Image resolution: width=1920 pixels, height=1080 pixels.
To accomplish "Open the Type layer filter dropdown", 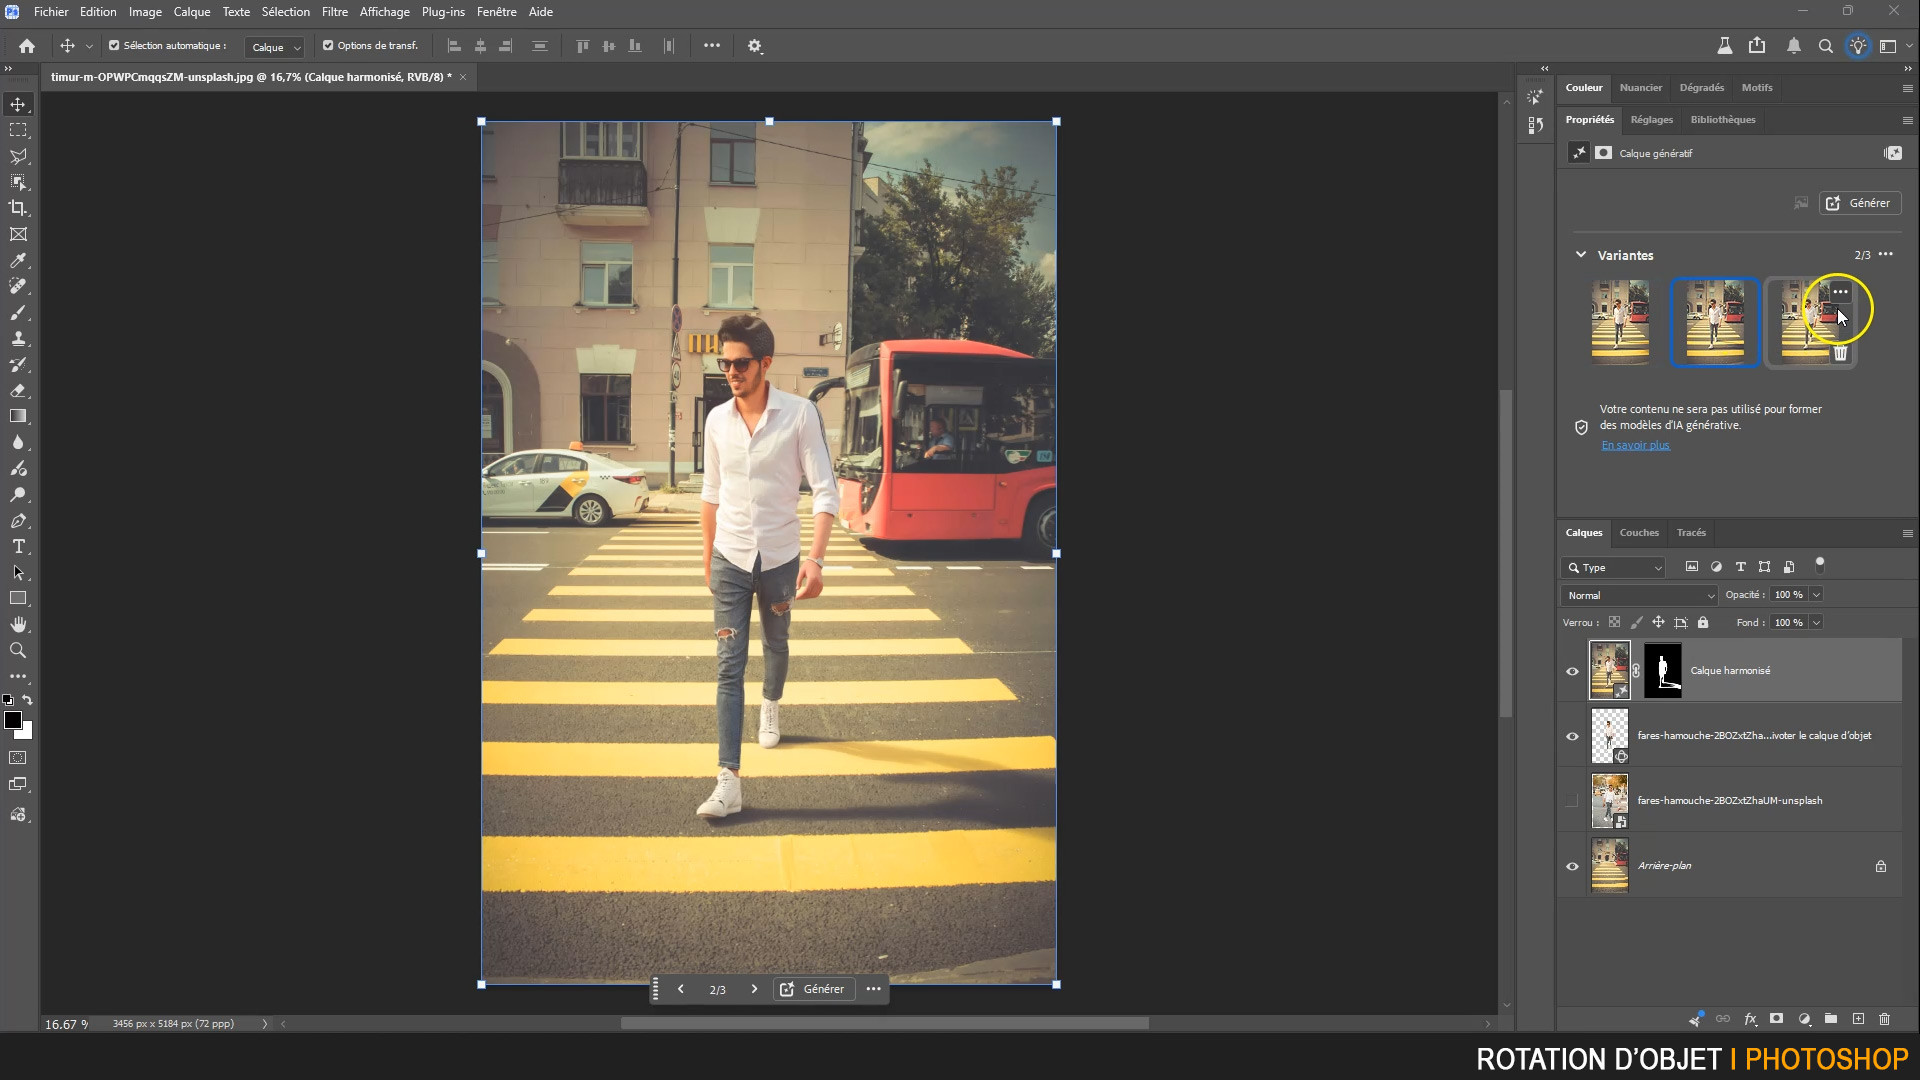I will (x=1614, y=567).
